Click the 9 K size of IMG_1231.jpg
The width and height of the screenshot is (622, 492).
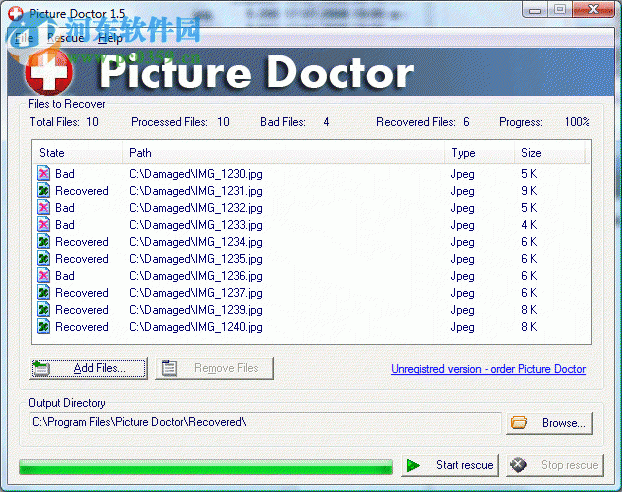point(529,190)
